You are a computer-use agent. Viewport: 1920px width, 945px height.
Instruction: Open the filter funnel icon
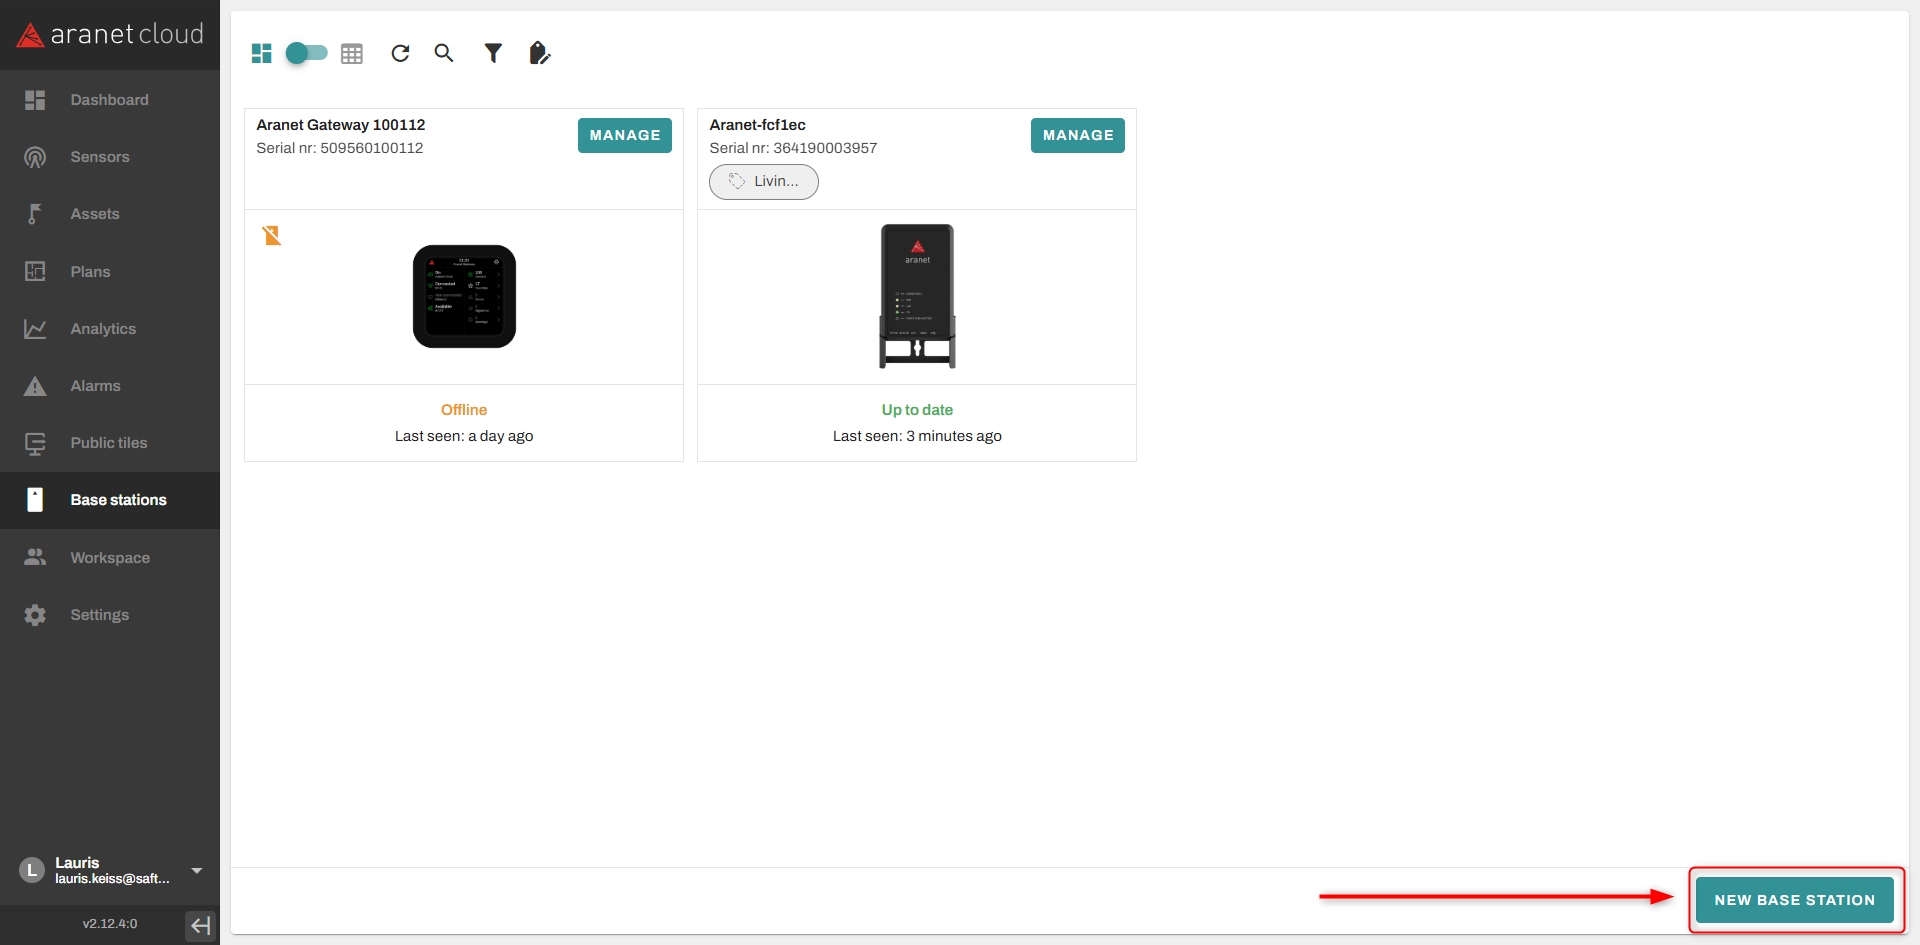coord(493,53)
